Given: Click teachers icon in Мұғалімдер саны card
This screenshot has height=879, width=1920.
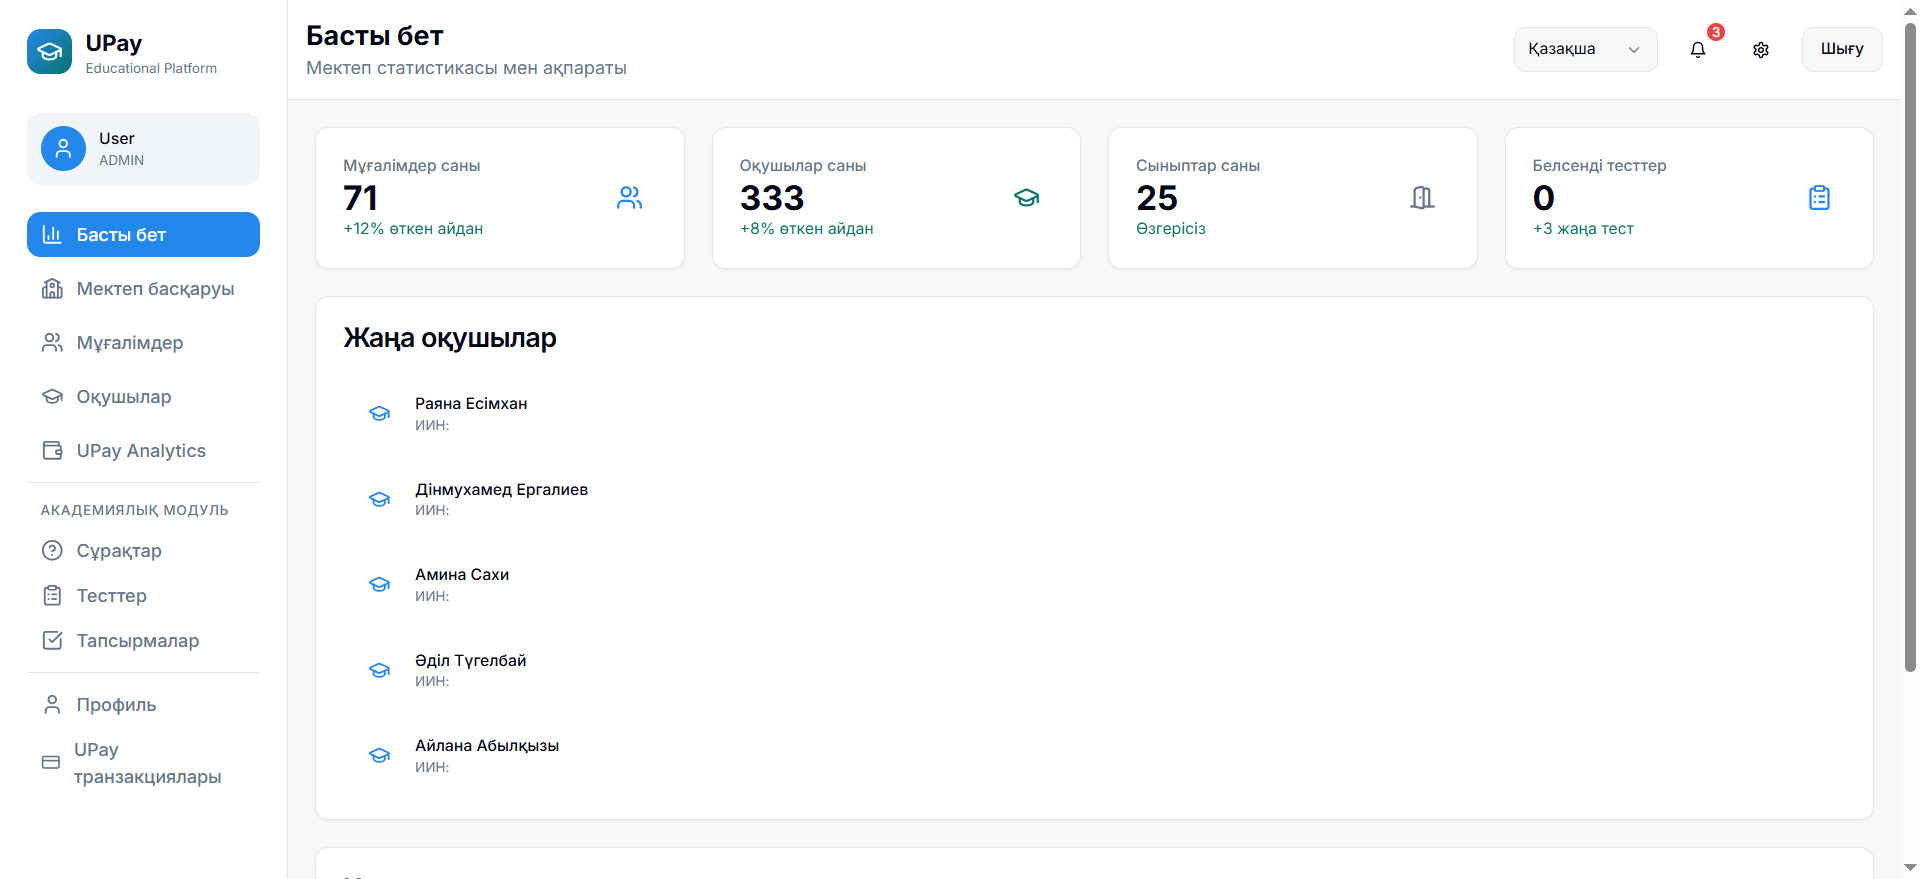Looking at the screenshot, I should coord(630,198).
